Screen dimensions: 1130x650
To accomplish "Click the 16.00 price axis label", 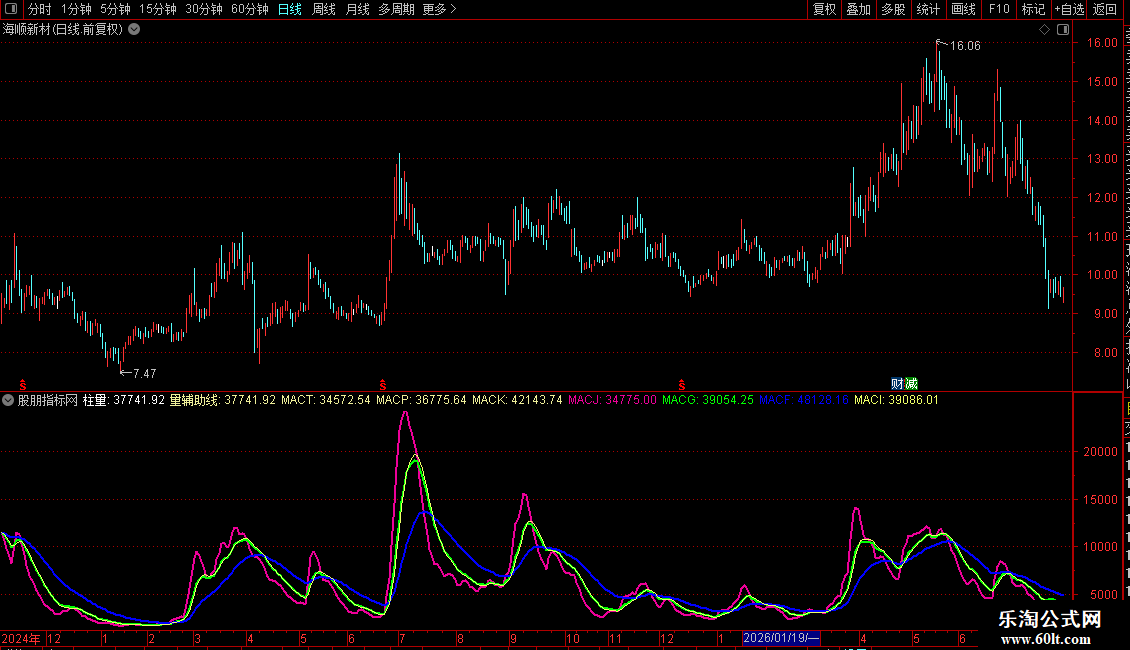I will tap(1102, 43).
